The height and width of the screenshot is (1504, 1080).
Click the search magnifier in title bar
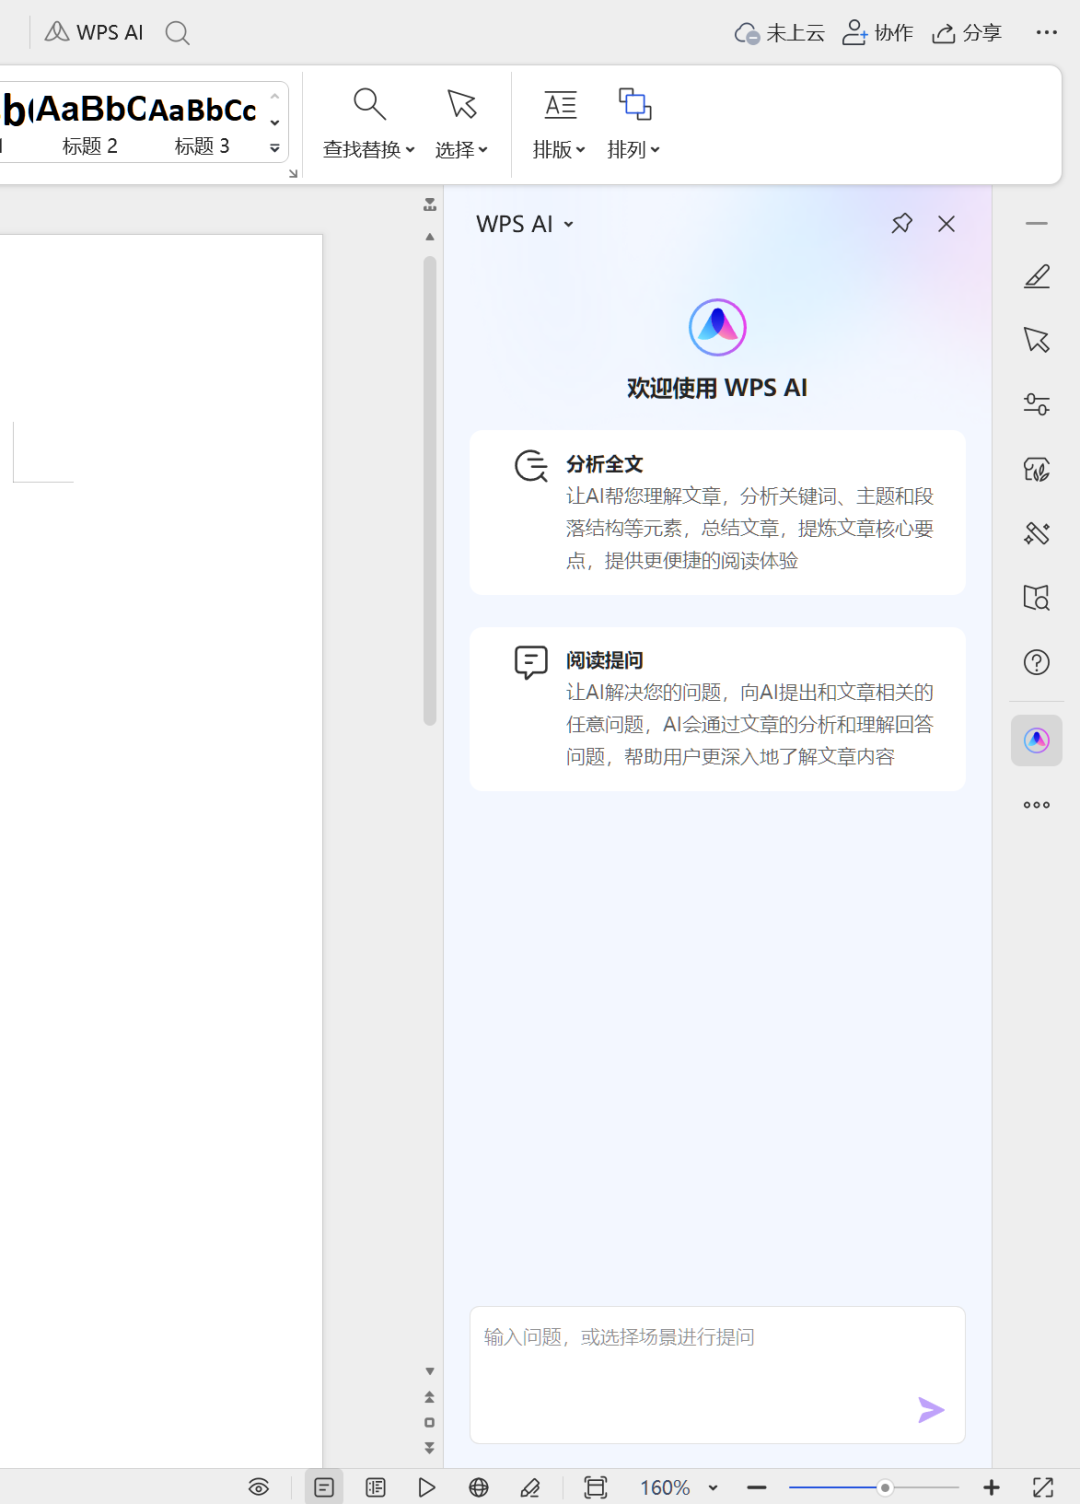pos(177,33)
